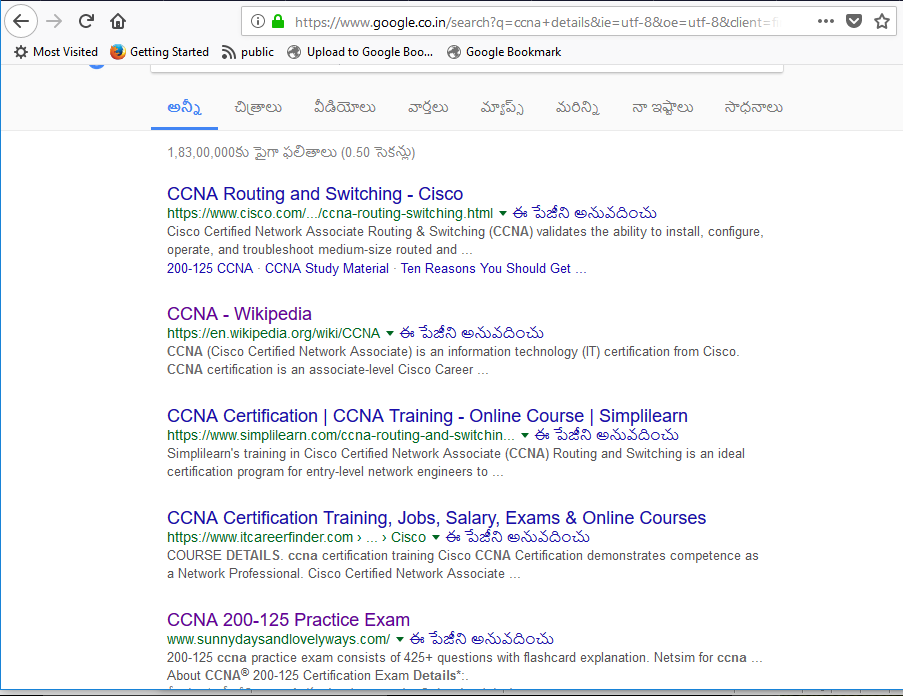Reload the current page
The image size is (903, 696).
coord(86,21)
